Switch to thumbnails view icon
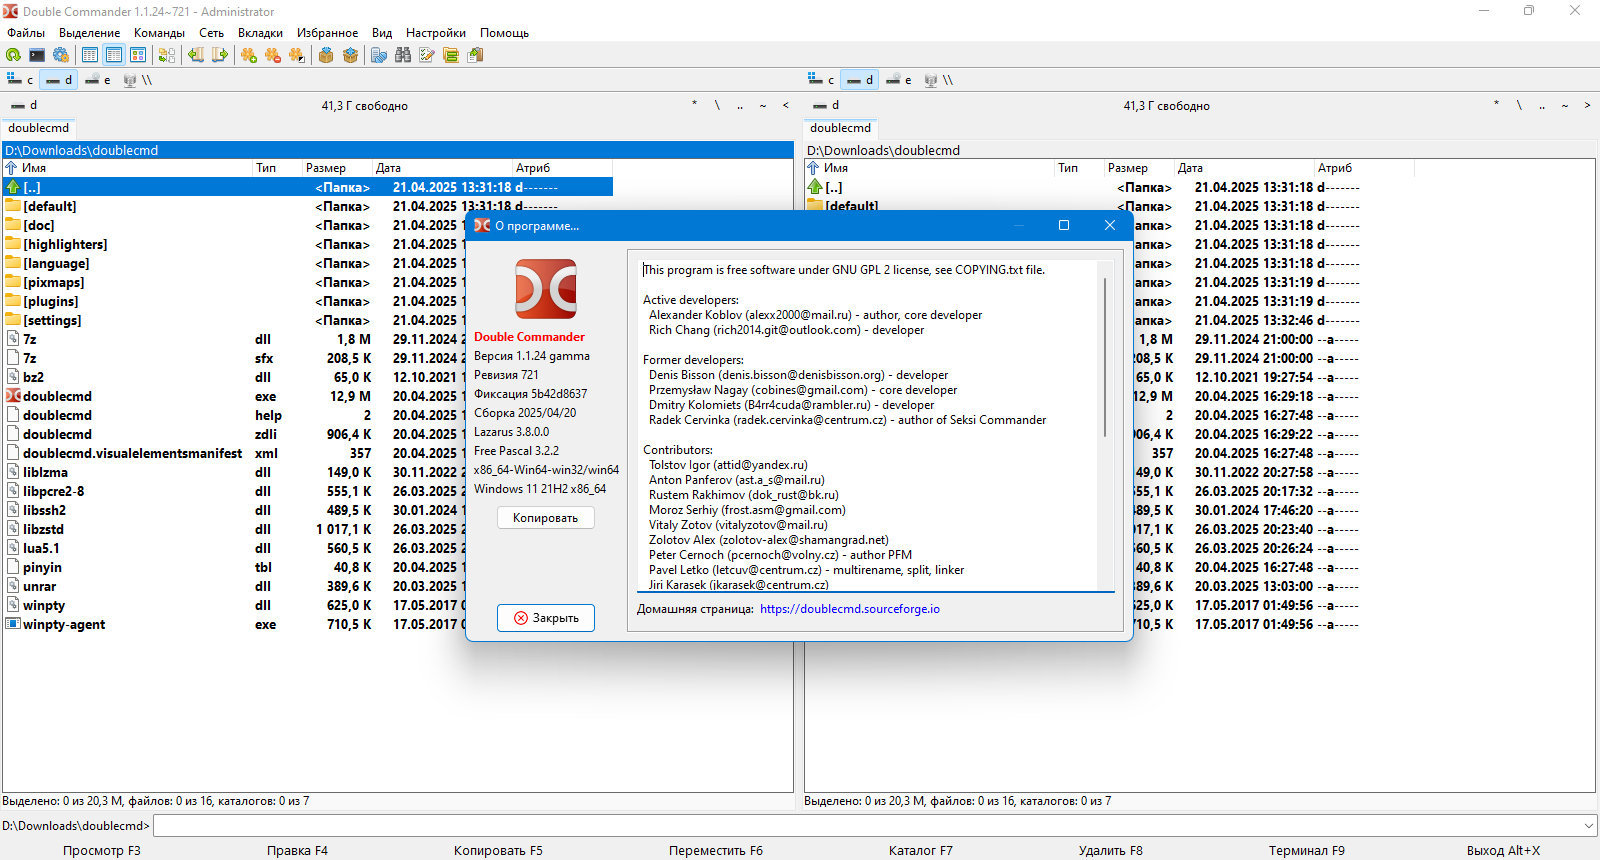This screenshot has height=860, width=1600. (x=138, y=55)
